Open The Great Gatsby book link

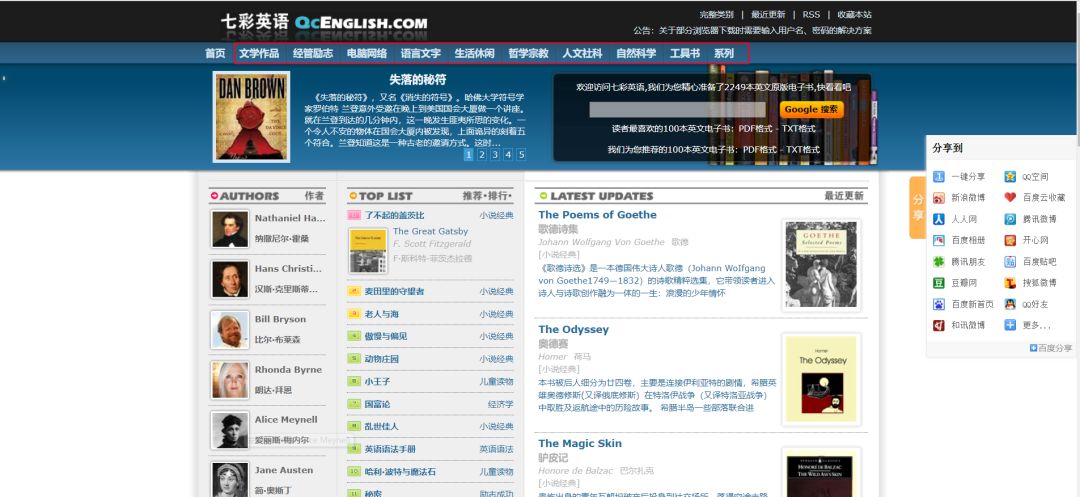(x=430, y=231)
